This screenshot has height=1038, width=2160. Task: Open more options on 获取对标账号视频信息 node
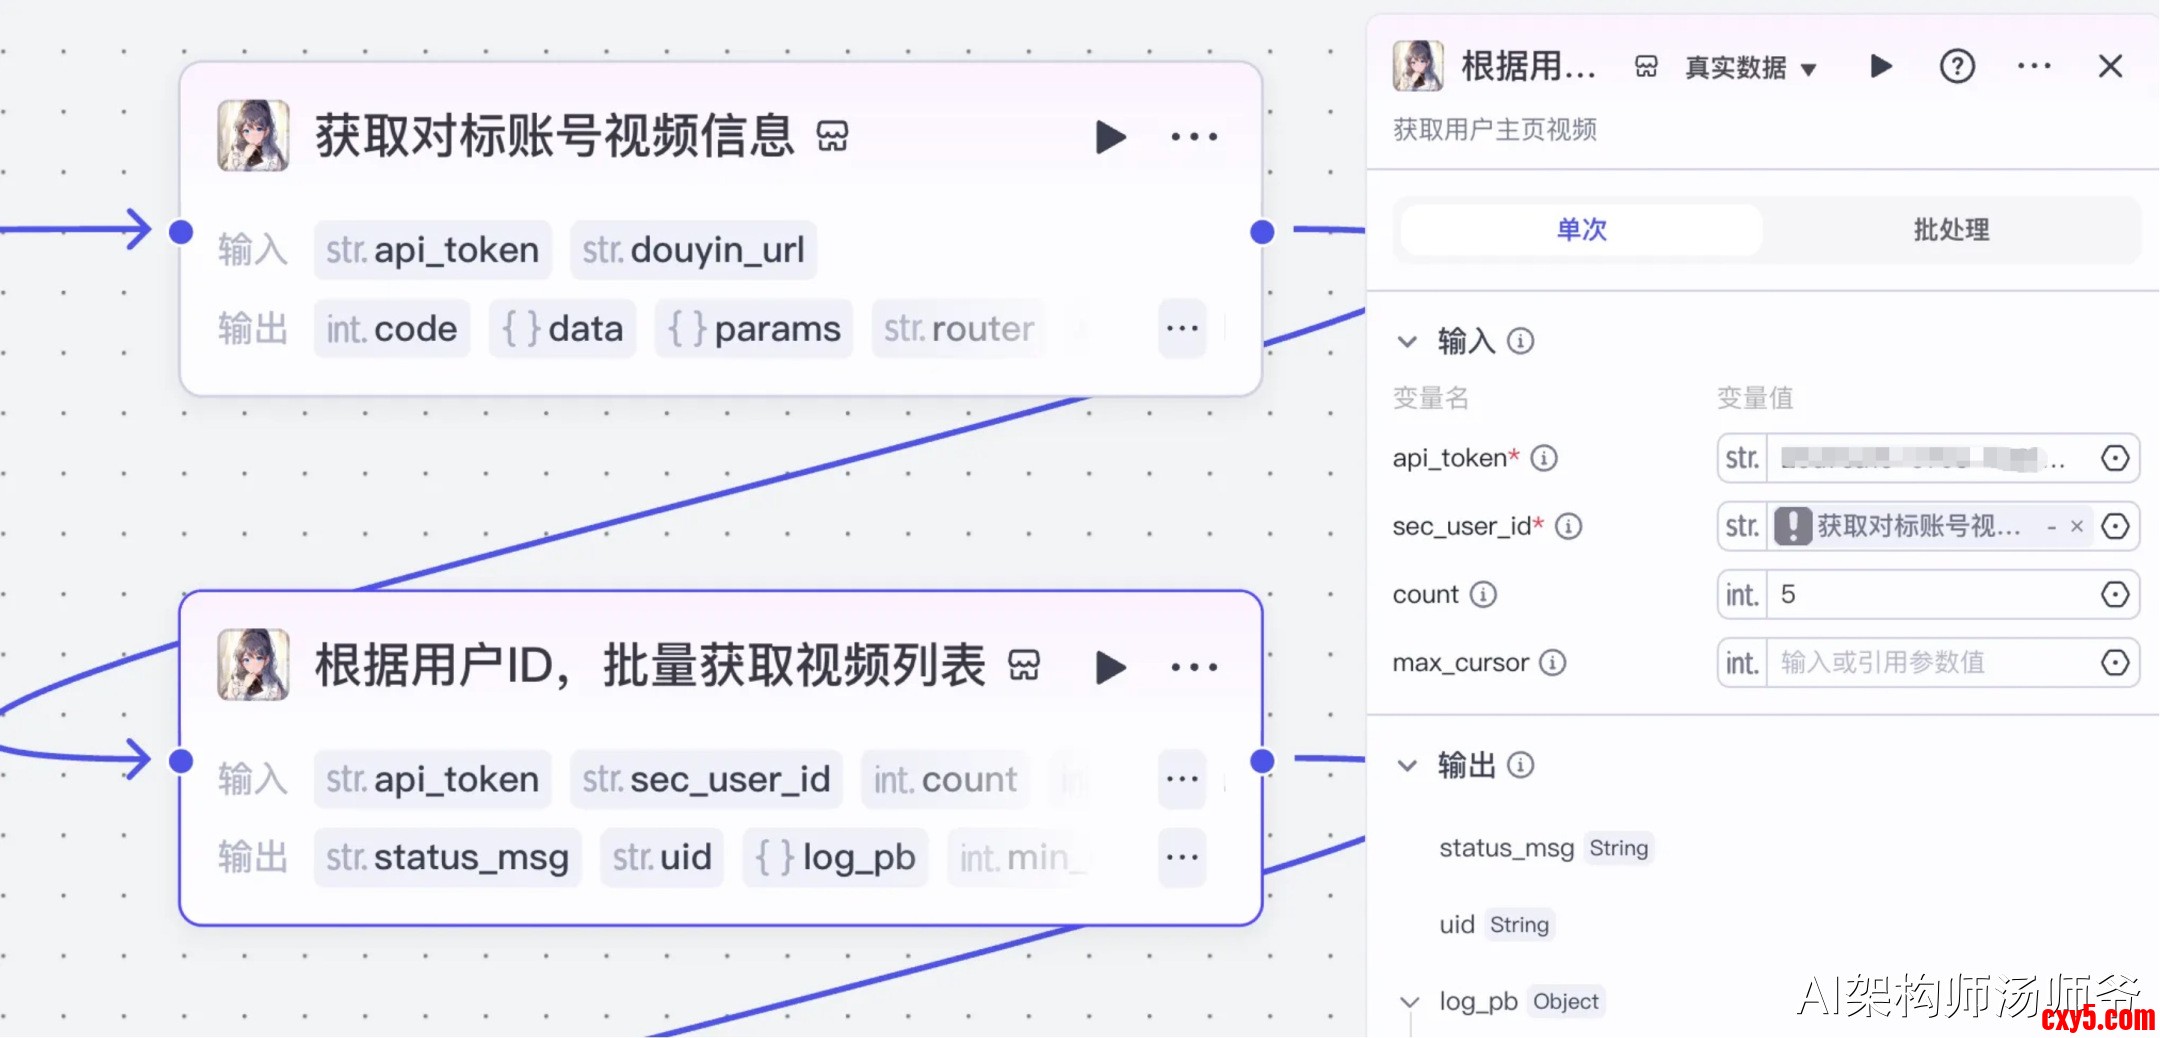coord(1194,137)
